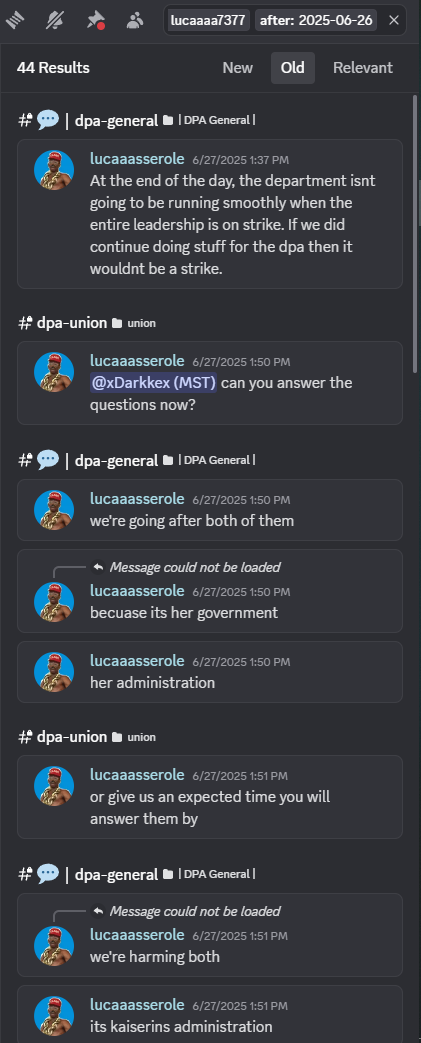Click the muted notification bell icon

tap(55, 21)
